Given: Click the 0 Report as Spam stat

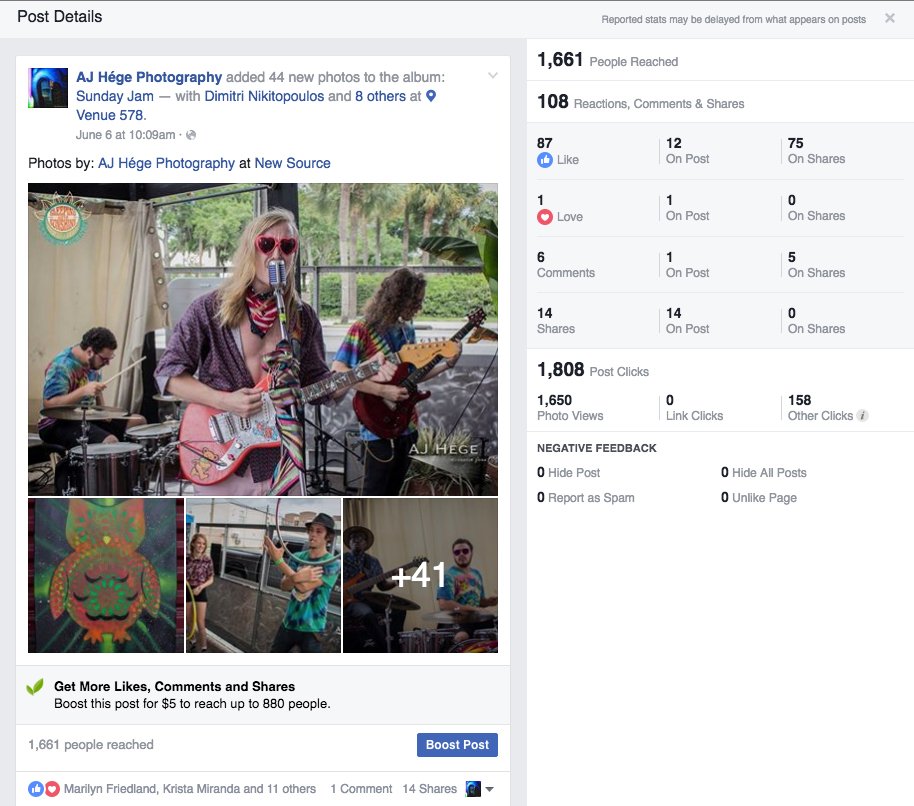Looking at the screenshot, I should 586,498.
